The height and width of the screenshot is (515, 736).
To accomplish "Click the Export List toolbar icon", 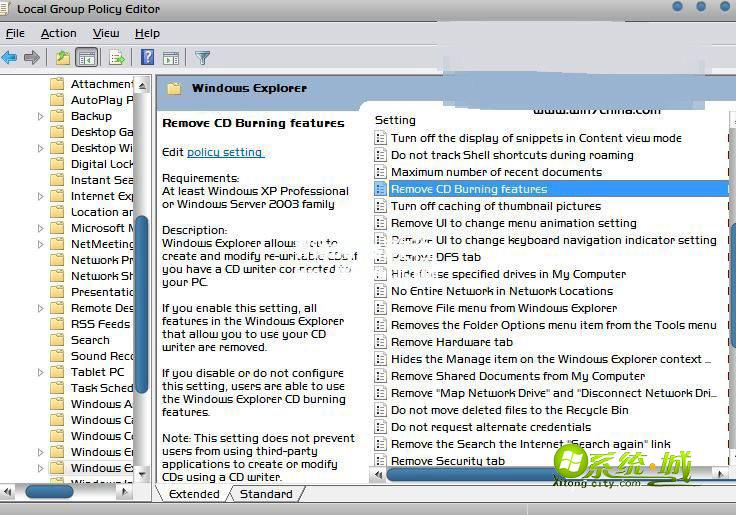I will click(x=117, y=58).
